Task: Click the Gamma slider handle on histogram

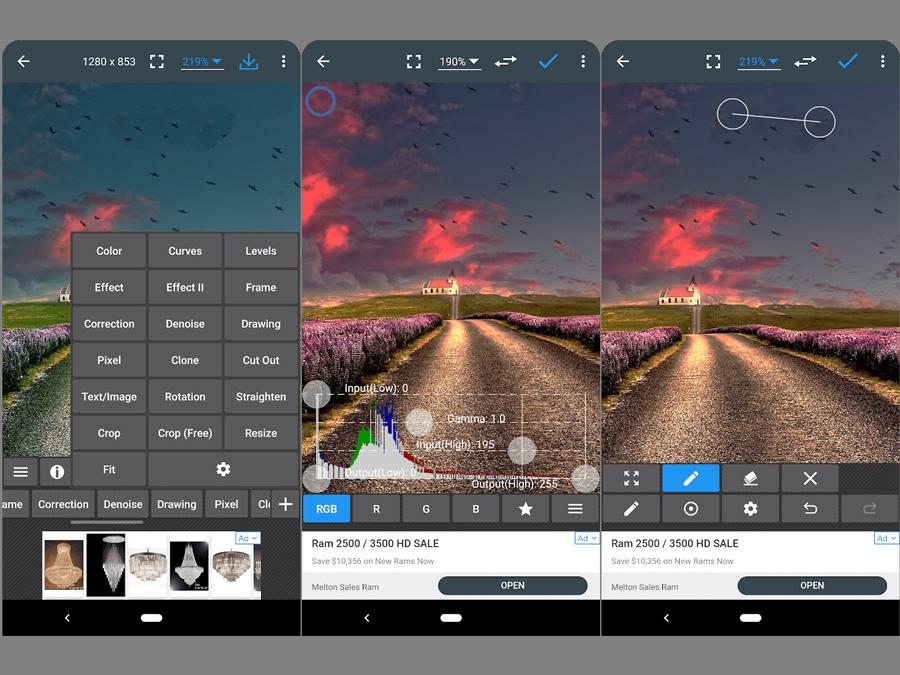Action: pyautogui.click(x=419, y=422)
